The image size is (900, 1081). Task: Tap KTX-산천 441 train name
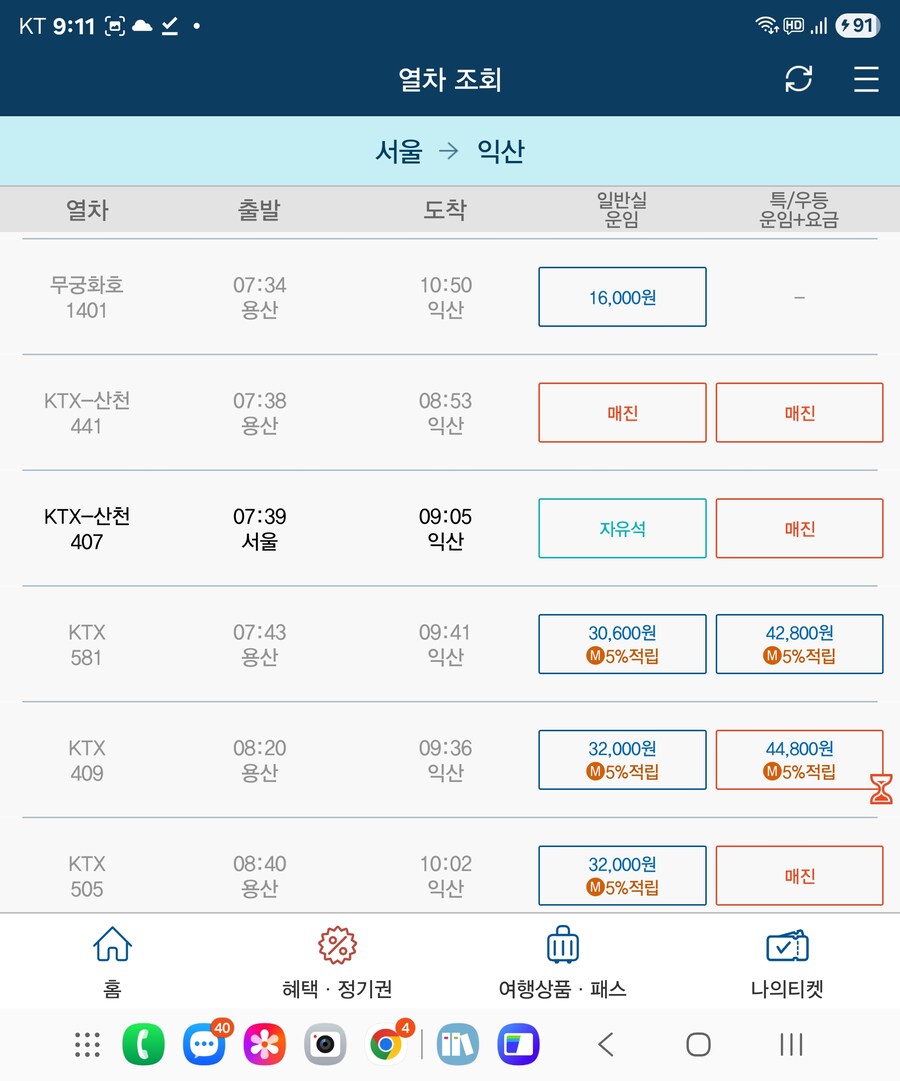(x=87, y=413)
